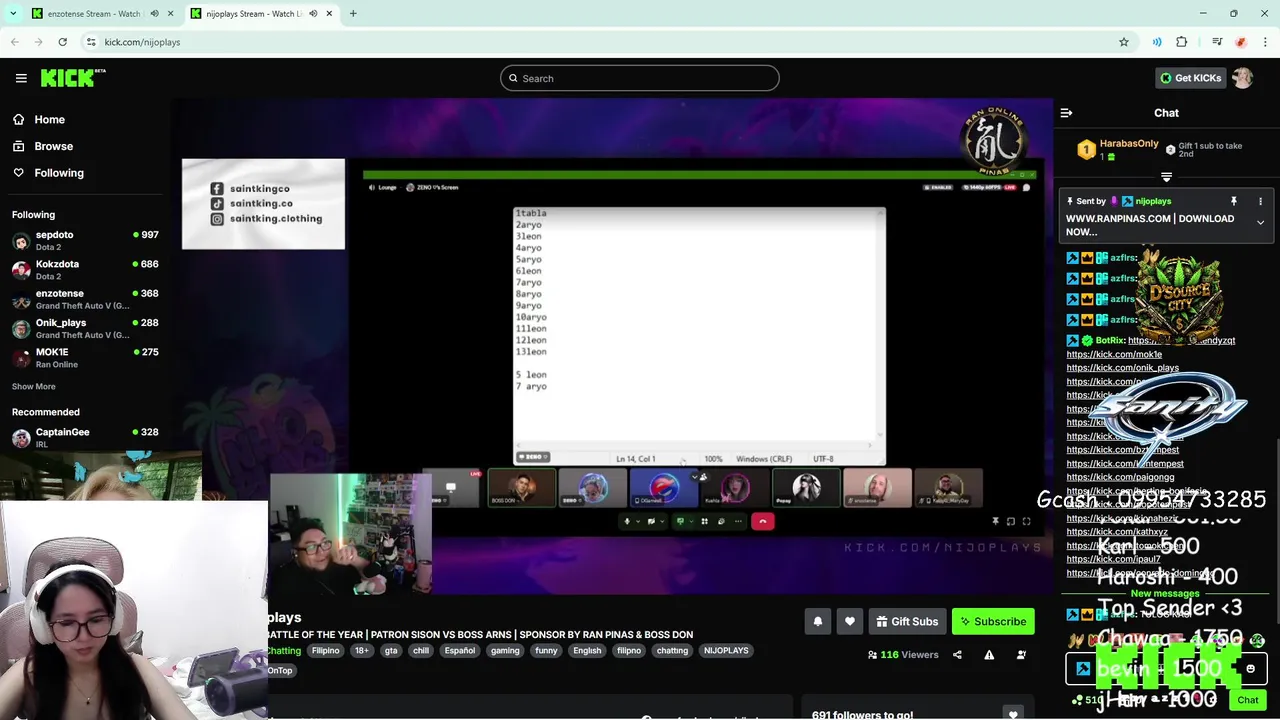Jump to New messages in chat

coord(1165,594)
